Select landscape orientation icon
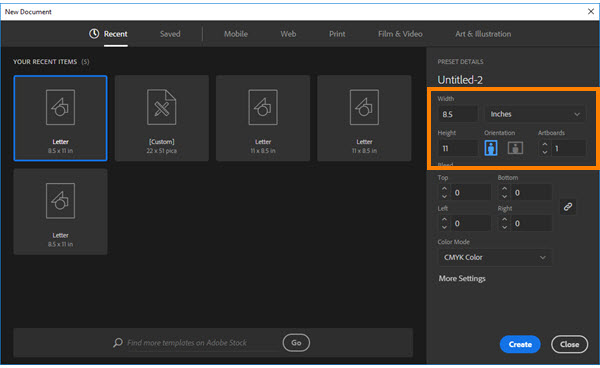Viewport: 600px width, 368px height. pos(515,148)
